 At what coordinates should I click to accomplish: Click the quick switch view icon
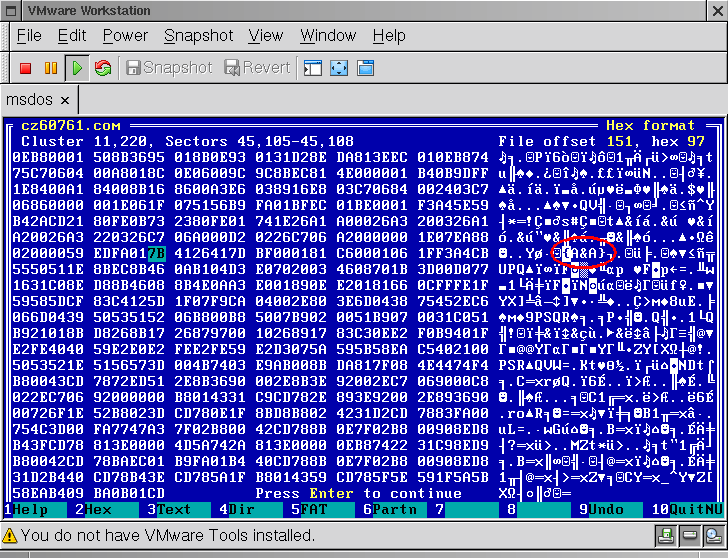click(365, 68)
